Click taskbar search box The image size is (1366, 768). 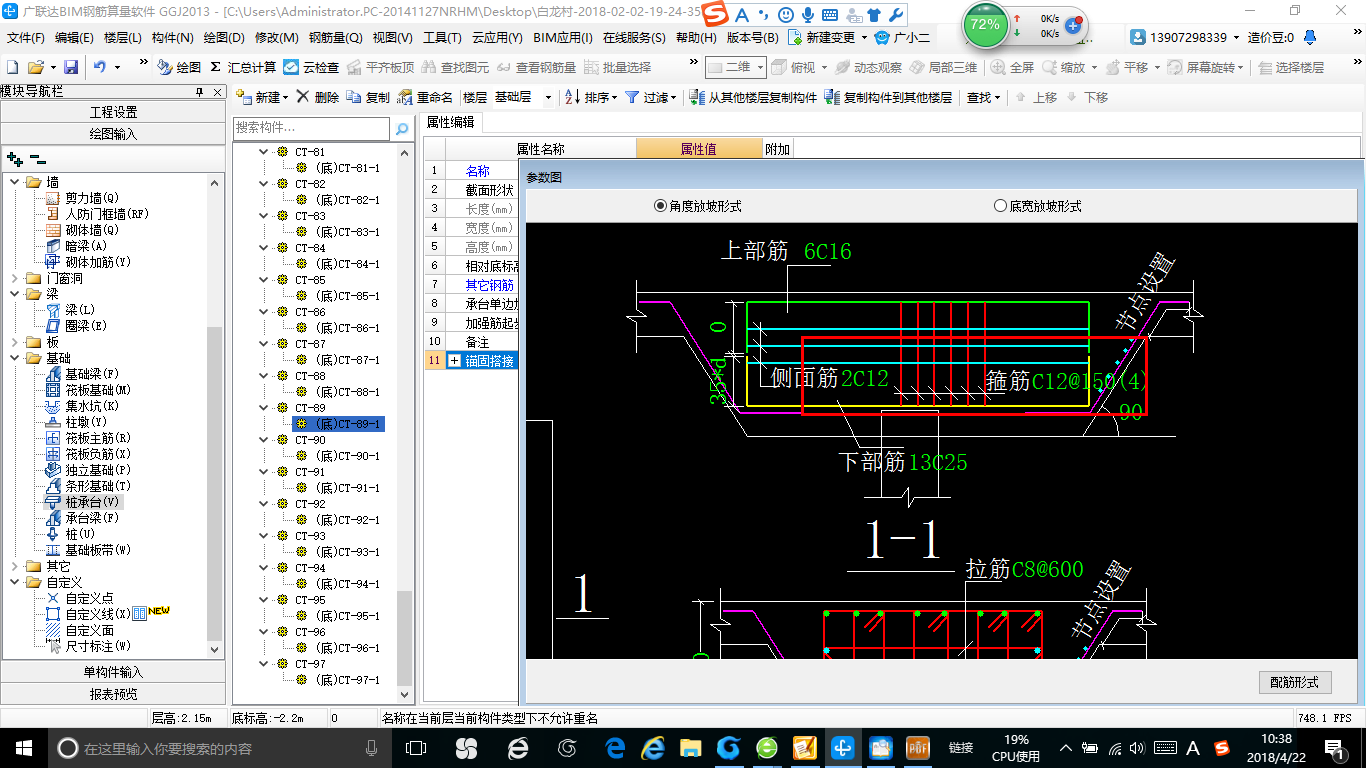220,748
